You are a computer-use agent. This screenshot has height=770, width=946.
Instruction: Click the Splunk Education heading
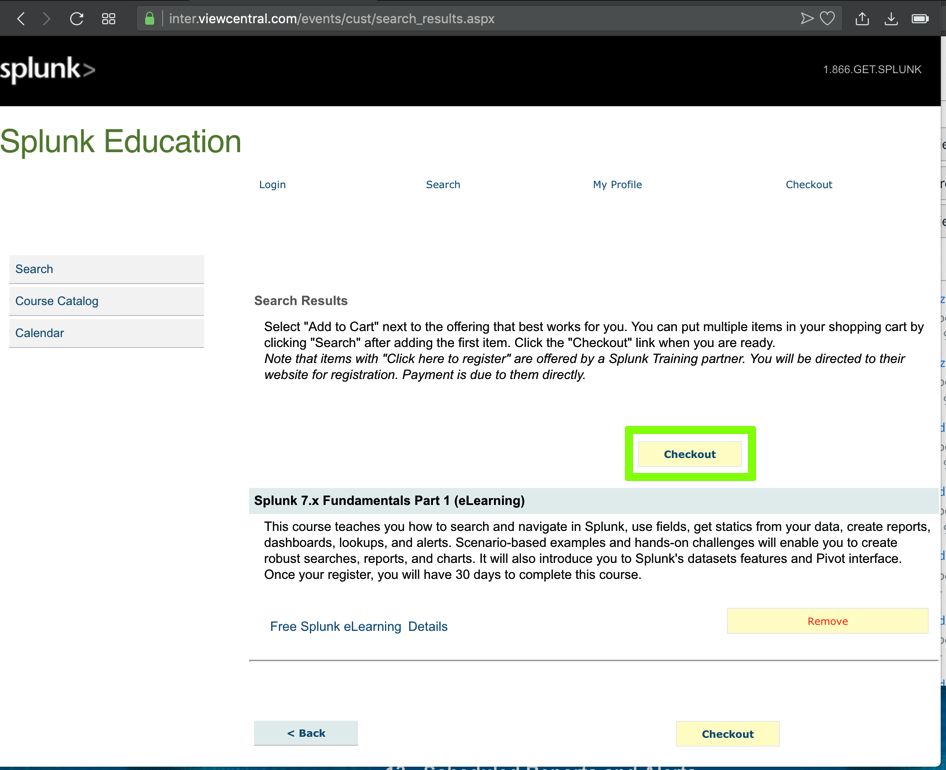tap(121, 142)
